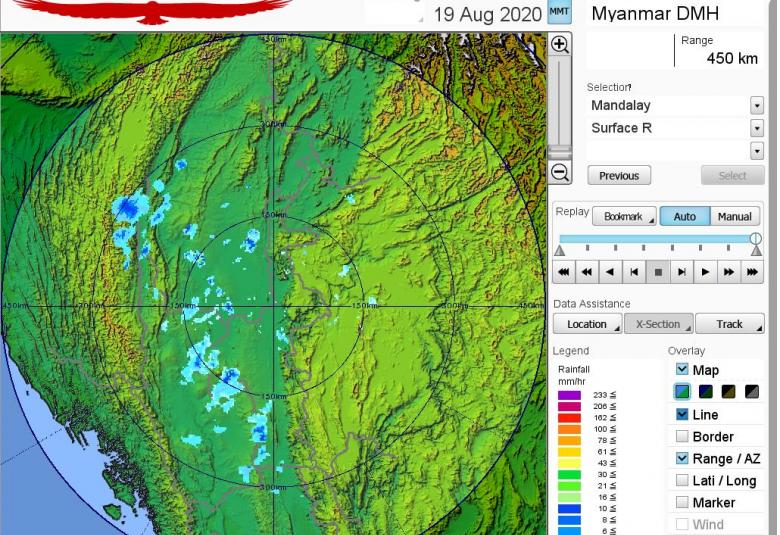This screenshot has height=535, width=780.
Task: Step back to the previous frame
Action: pyautogui.click(x=634, y=271)
